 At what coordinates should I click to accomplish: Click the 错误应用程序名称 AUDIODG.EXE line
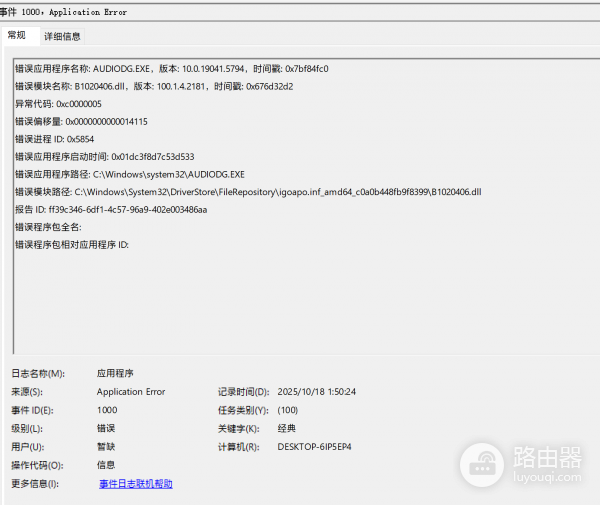pyautogui.click(x=172, y=69)
